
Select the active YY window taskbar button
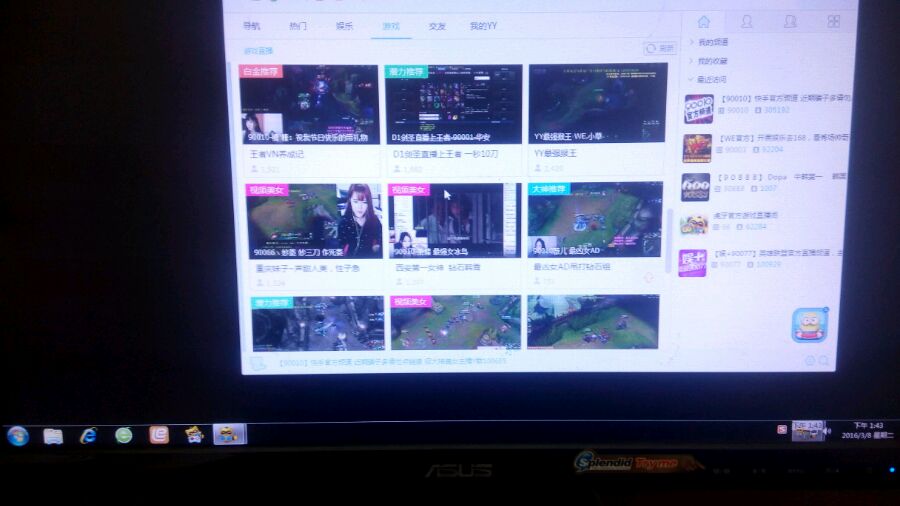230,434
